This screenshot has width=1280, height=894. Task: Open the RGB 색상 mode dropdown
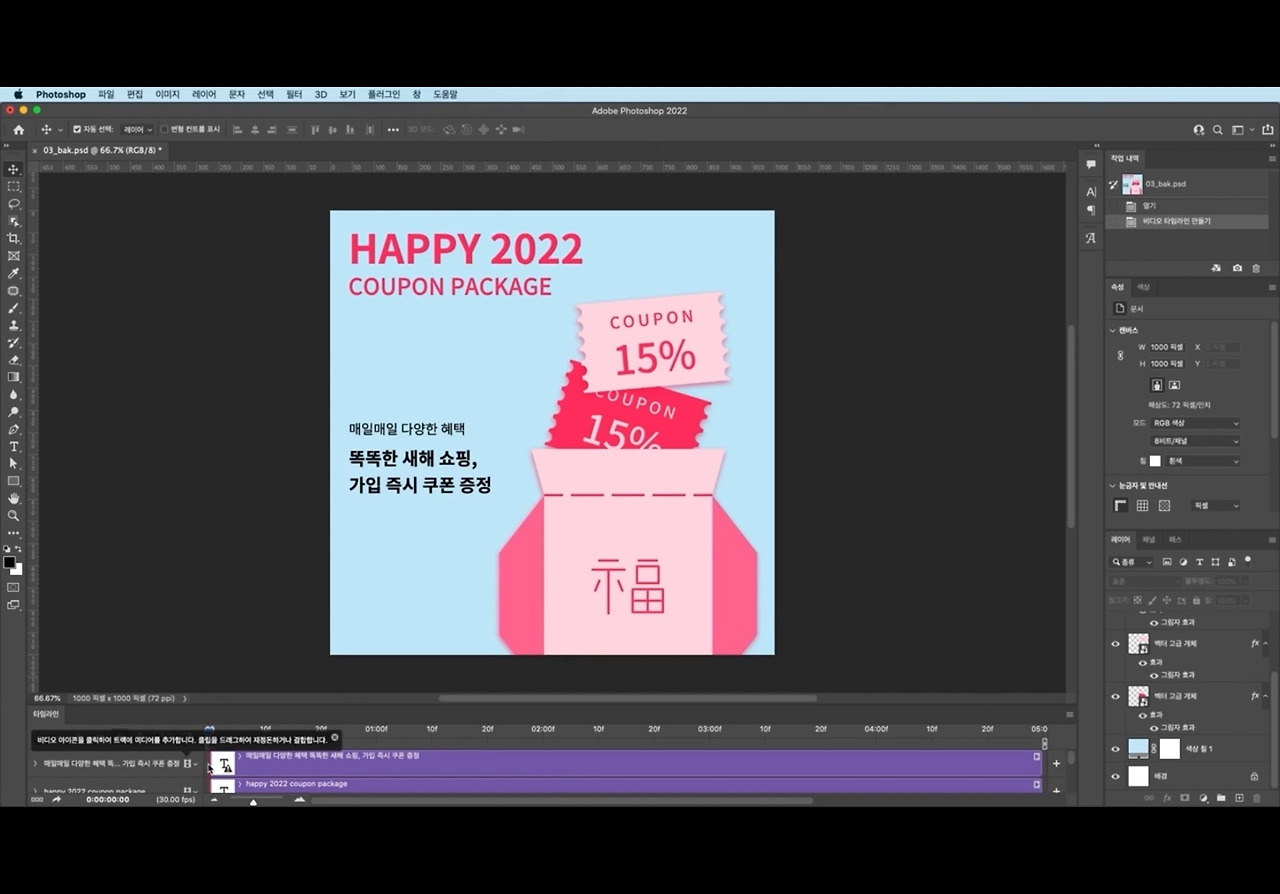(x=1193, y=422)
